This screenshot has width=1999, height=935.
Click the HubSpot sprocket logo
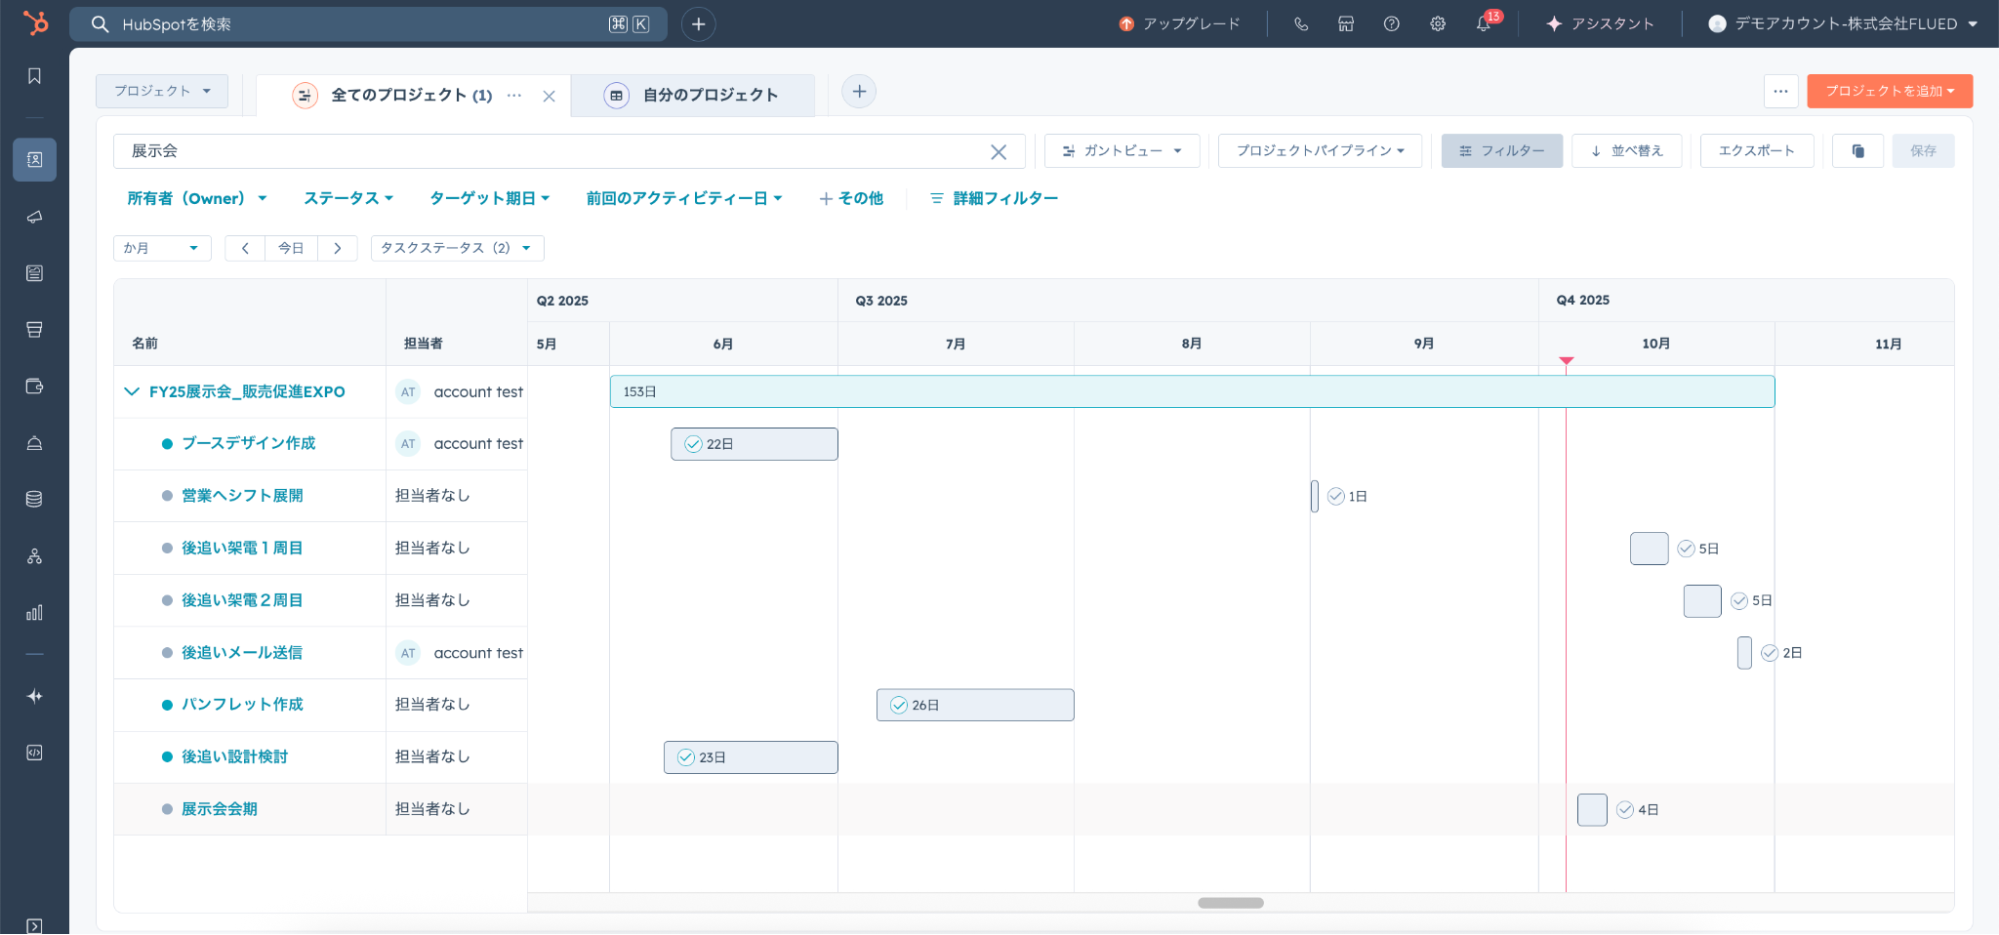pos(35,23)
